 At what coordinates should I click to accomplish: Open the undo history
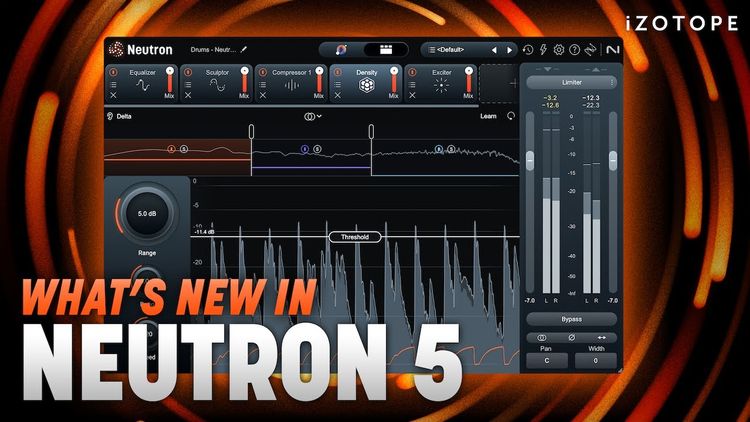click(528, 49)
